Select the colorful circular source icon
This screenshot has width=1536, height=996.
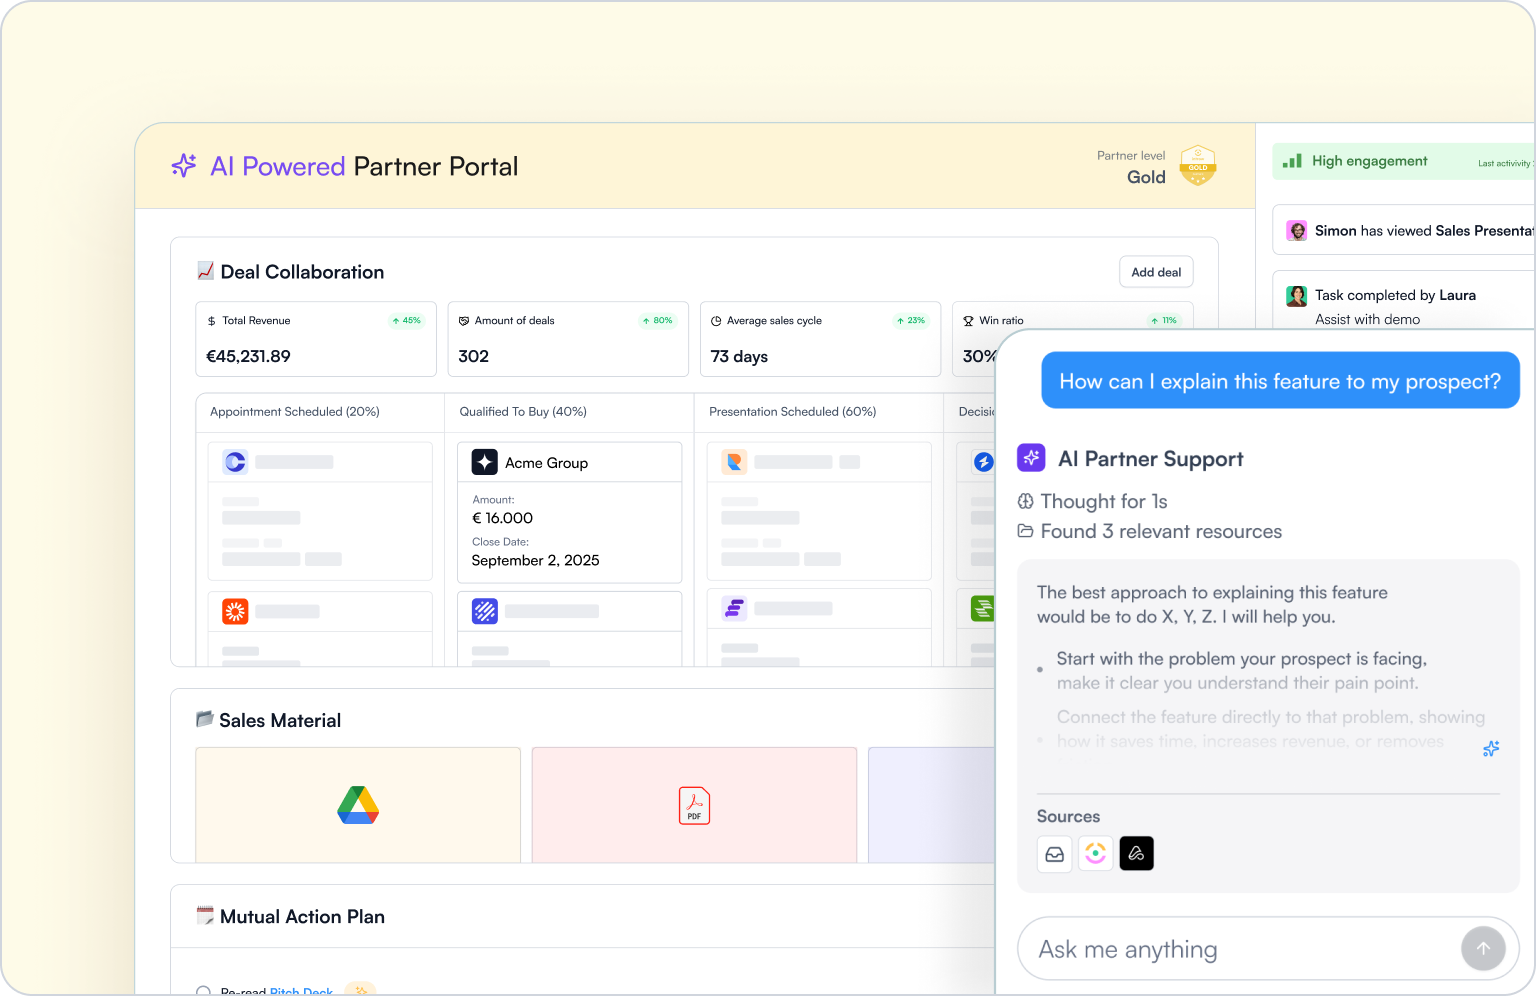[x=1095, y=853]
